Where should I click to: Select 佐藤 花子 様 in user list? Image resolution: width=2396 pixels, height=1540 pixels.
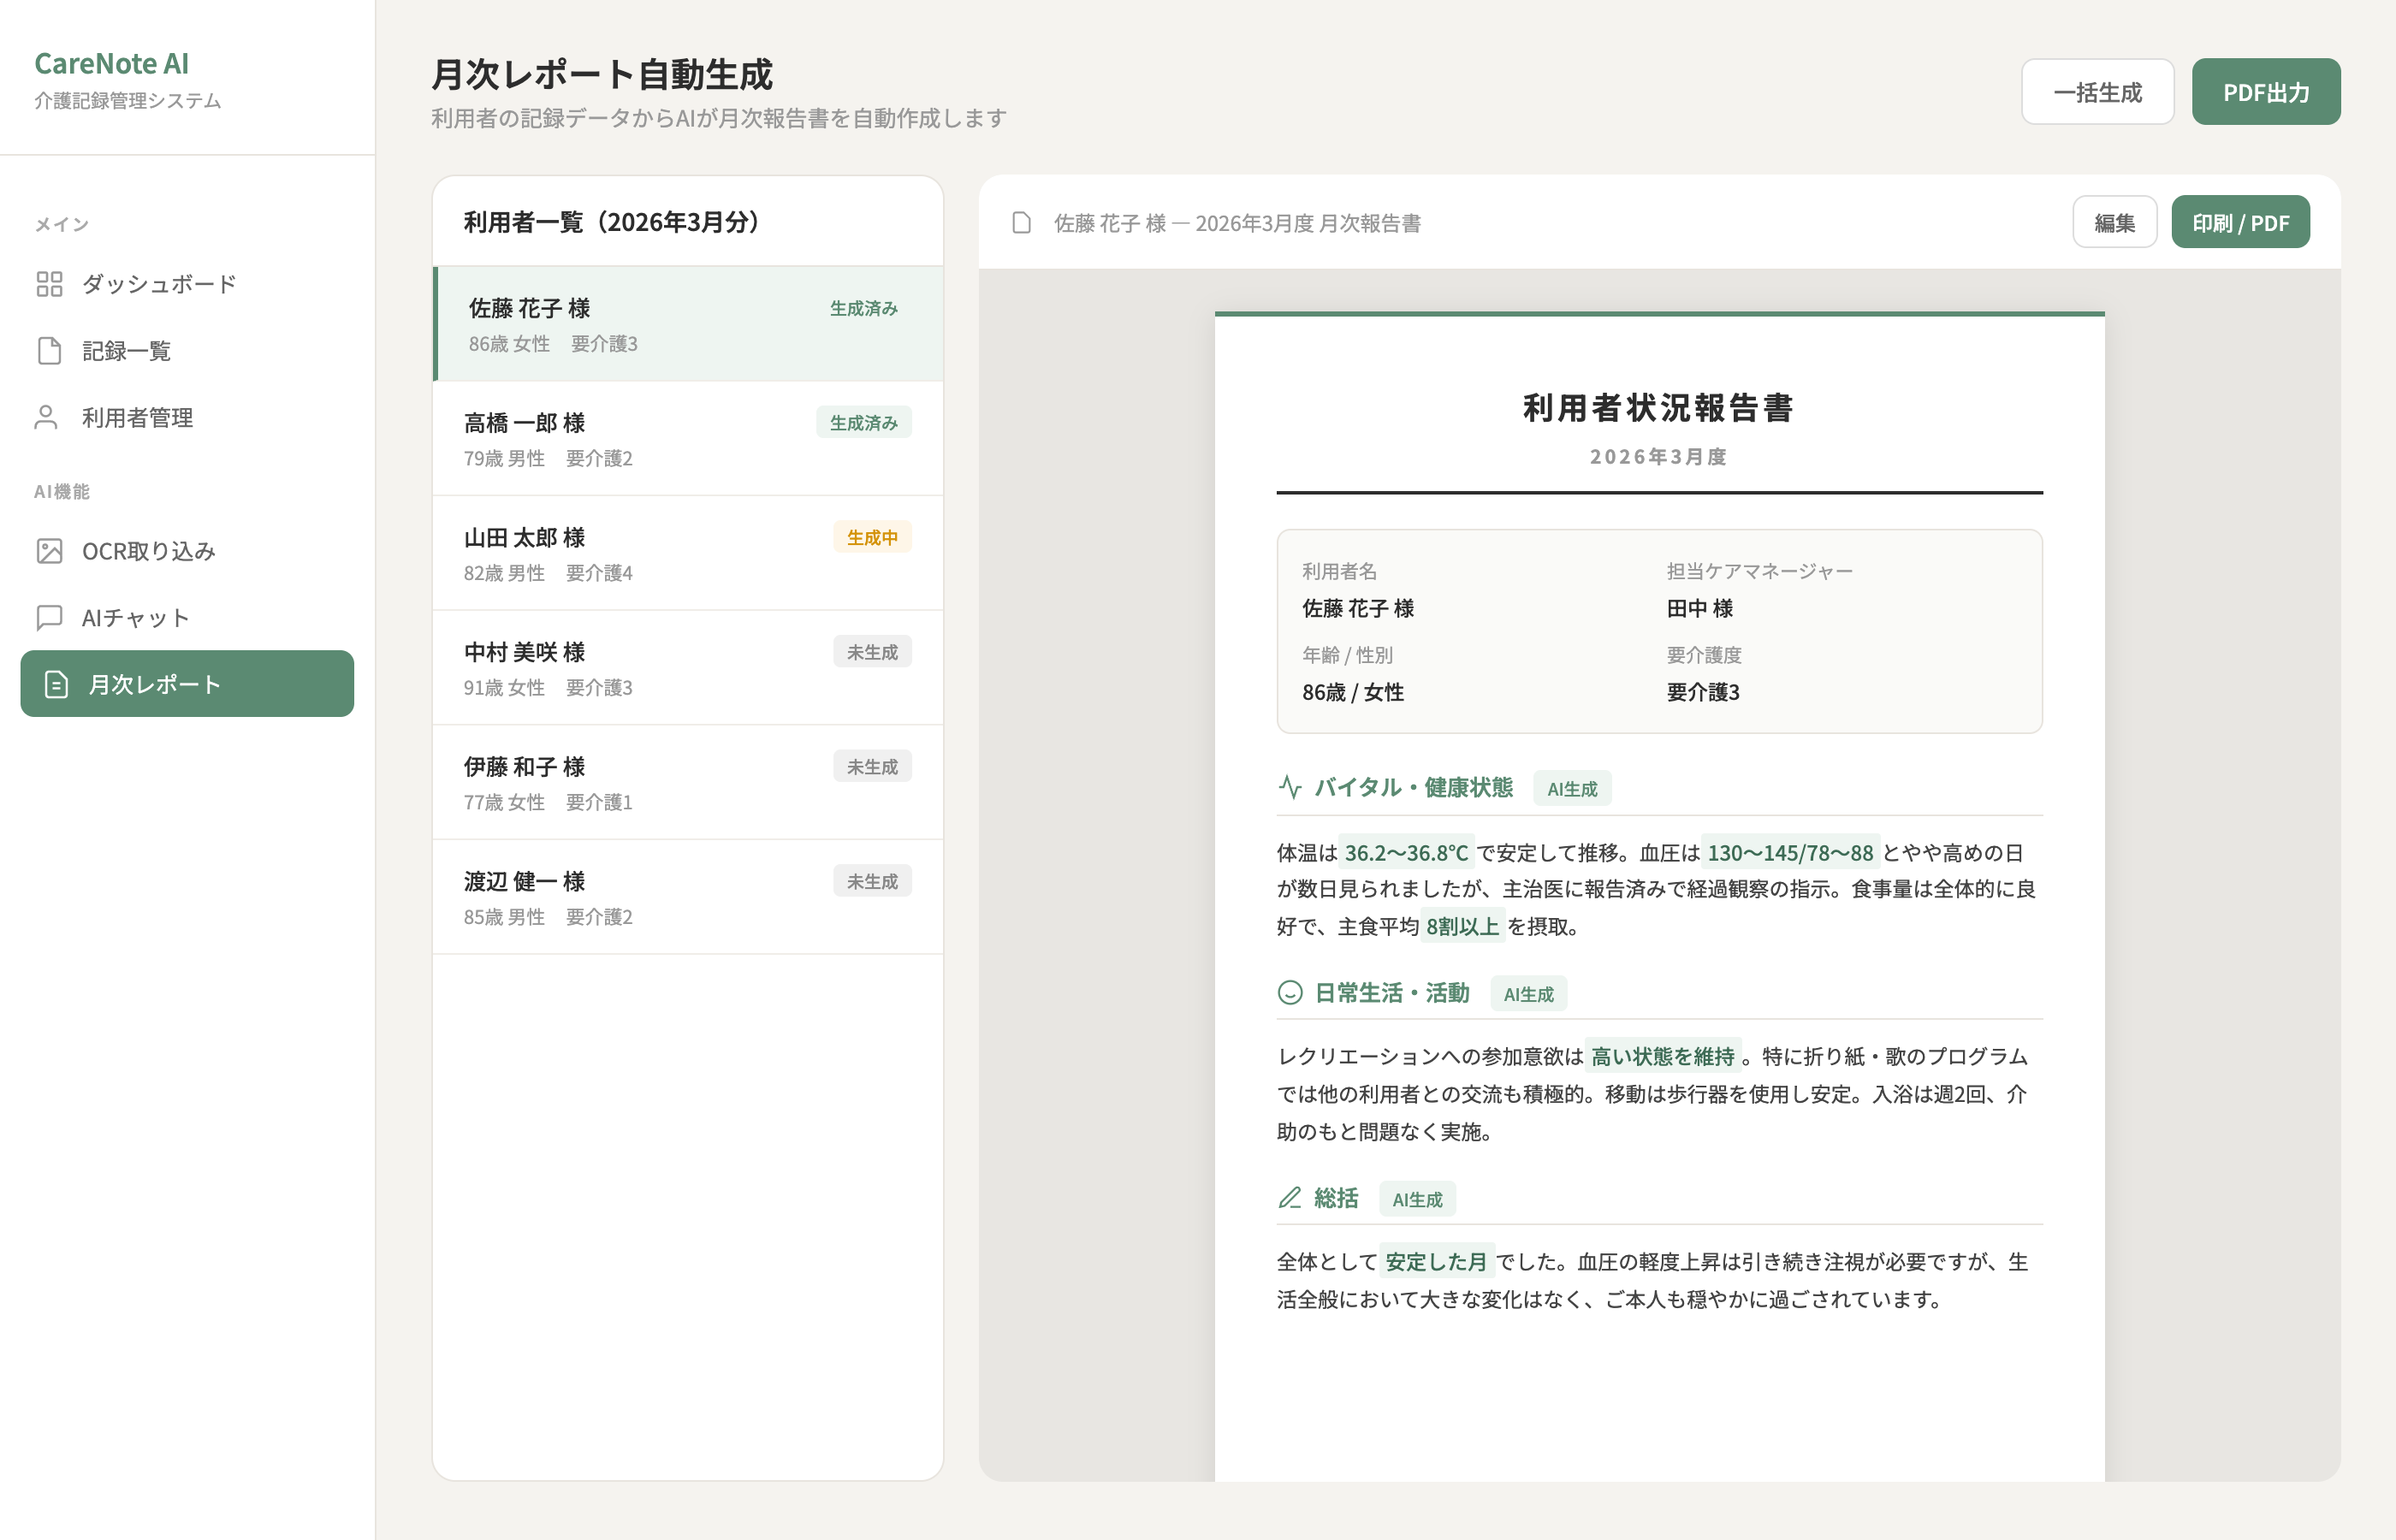(688, 324)
